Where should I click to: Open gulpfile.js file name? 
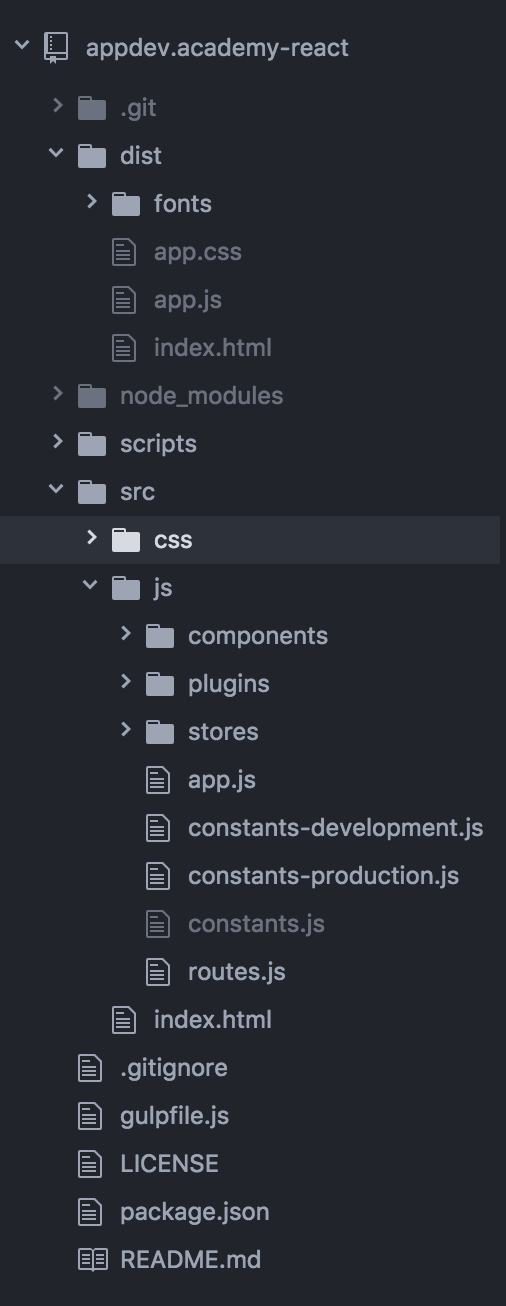click(175, 1116)
